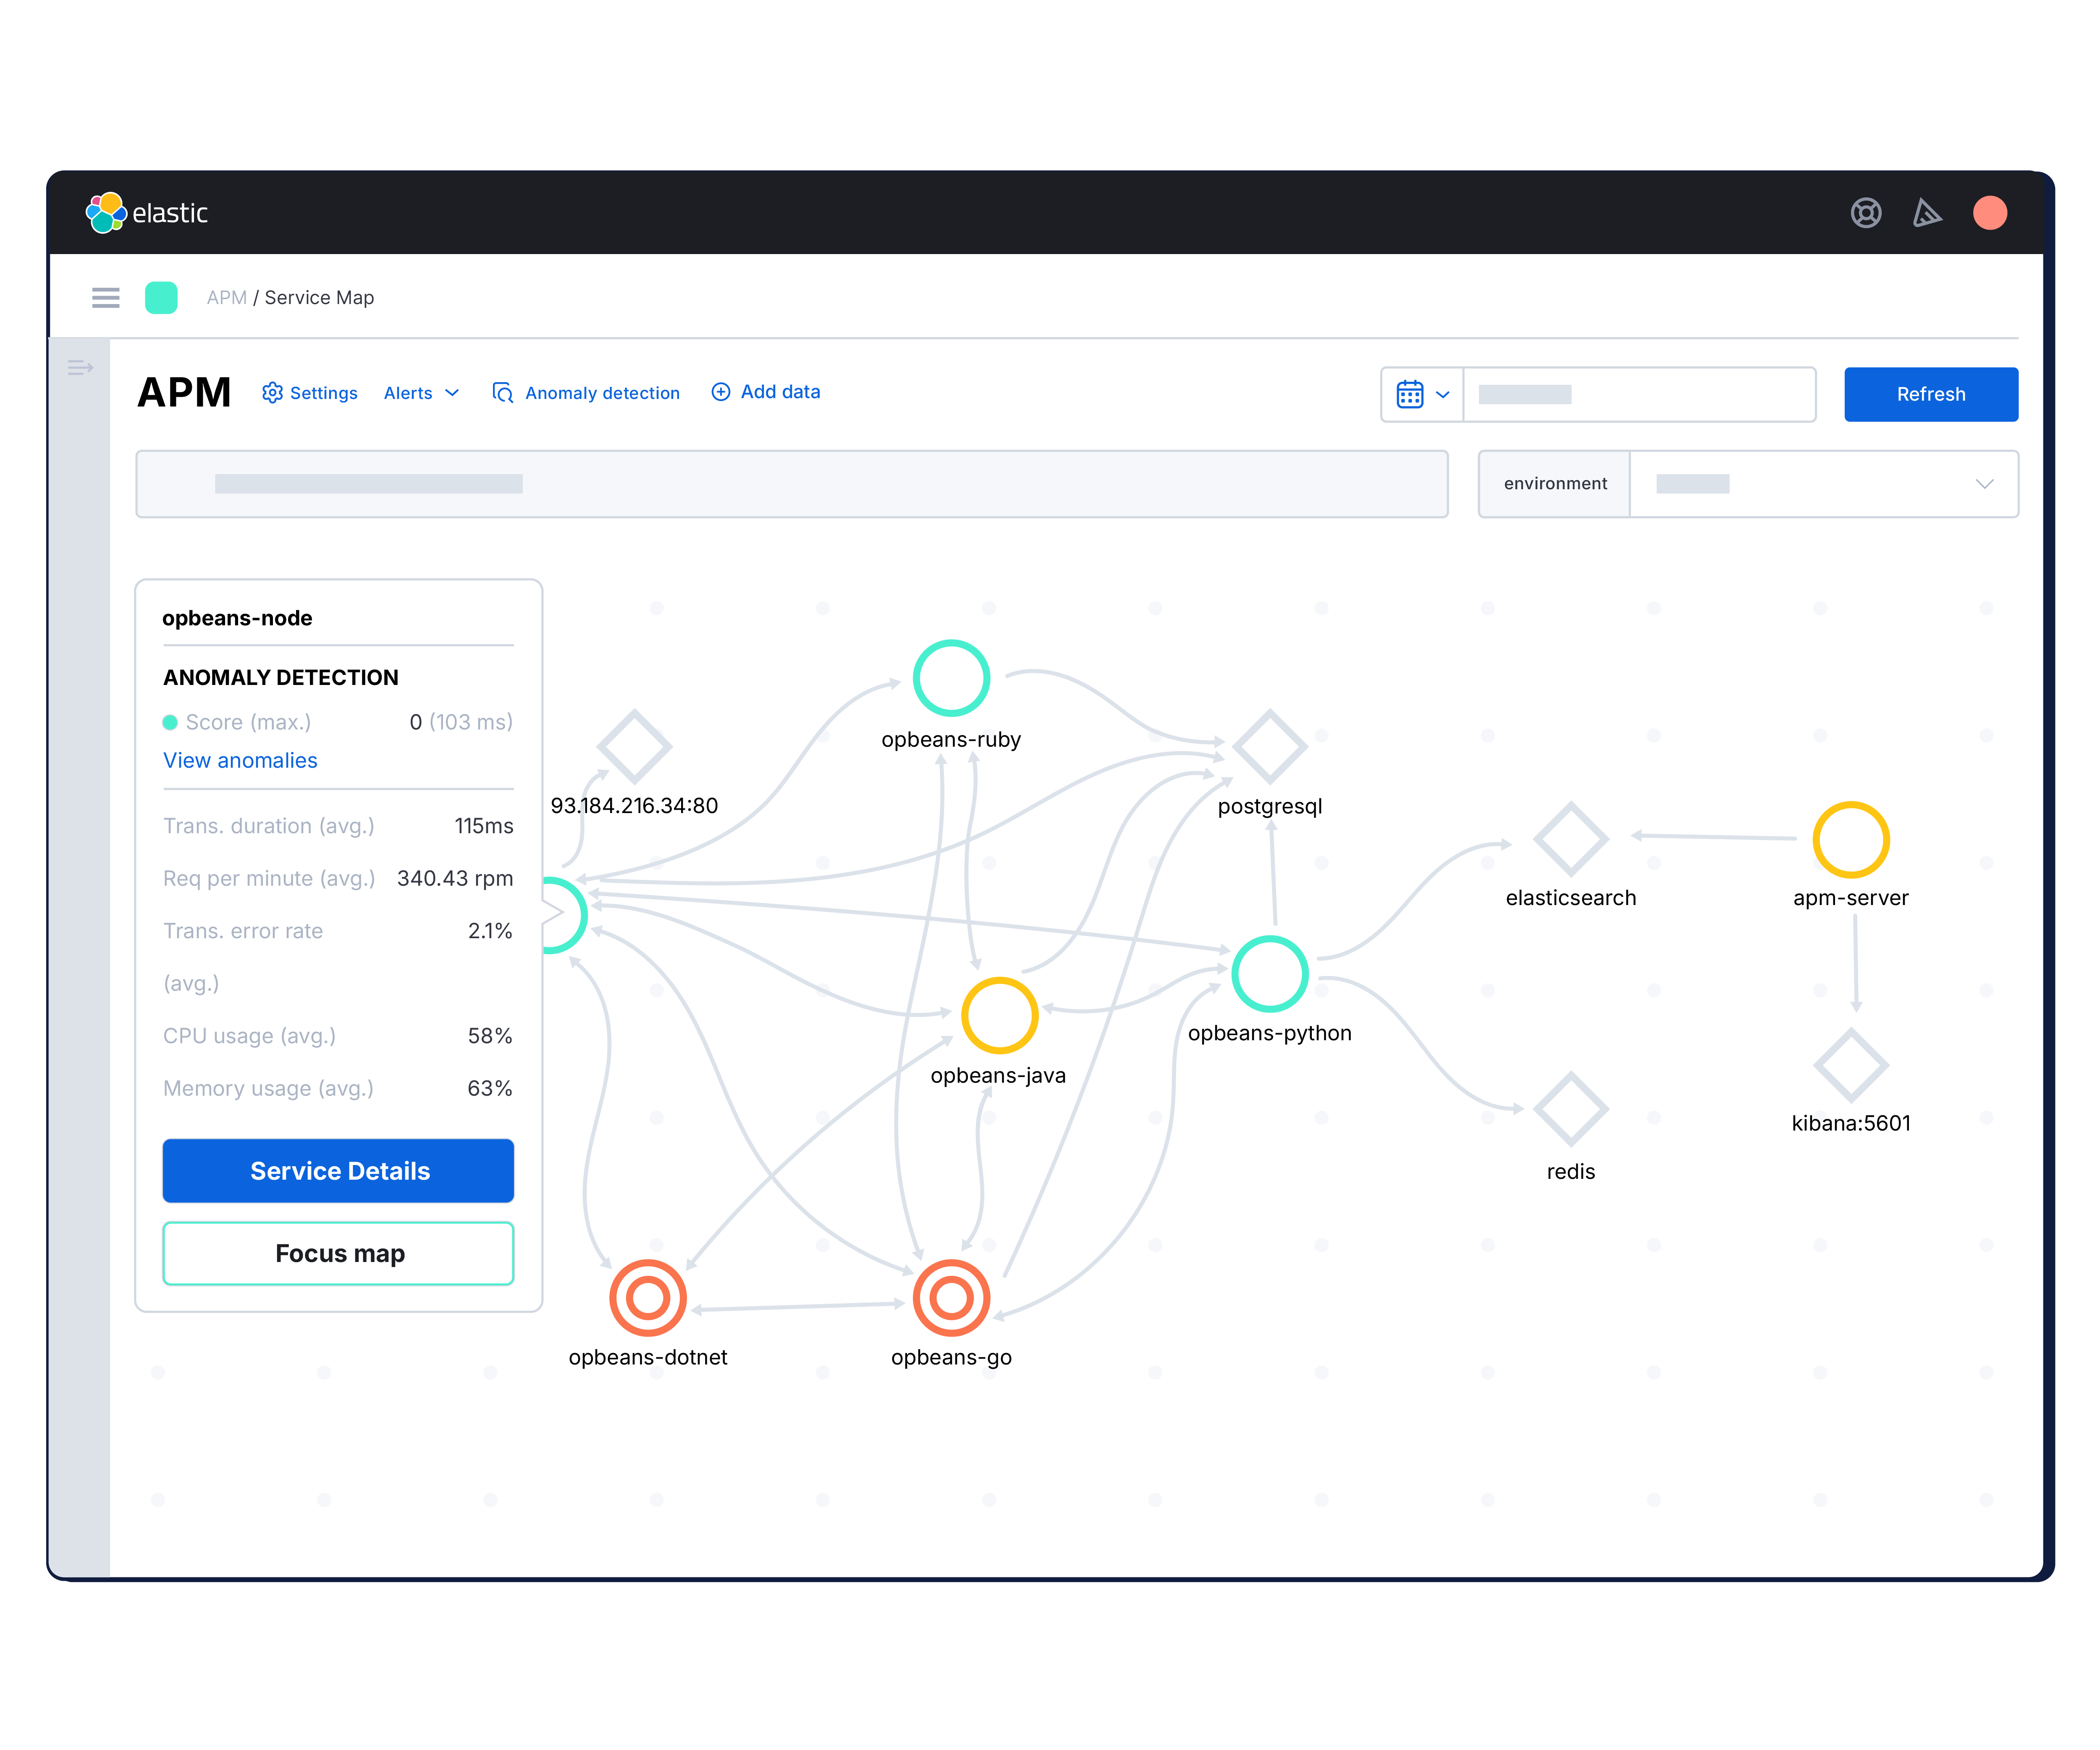Viewport: 2100px width, 1750px height.
Task: Click the ANOMALY DETECTION heading
Action: coord(281,677)
